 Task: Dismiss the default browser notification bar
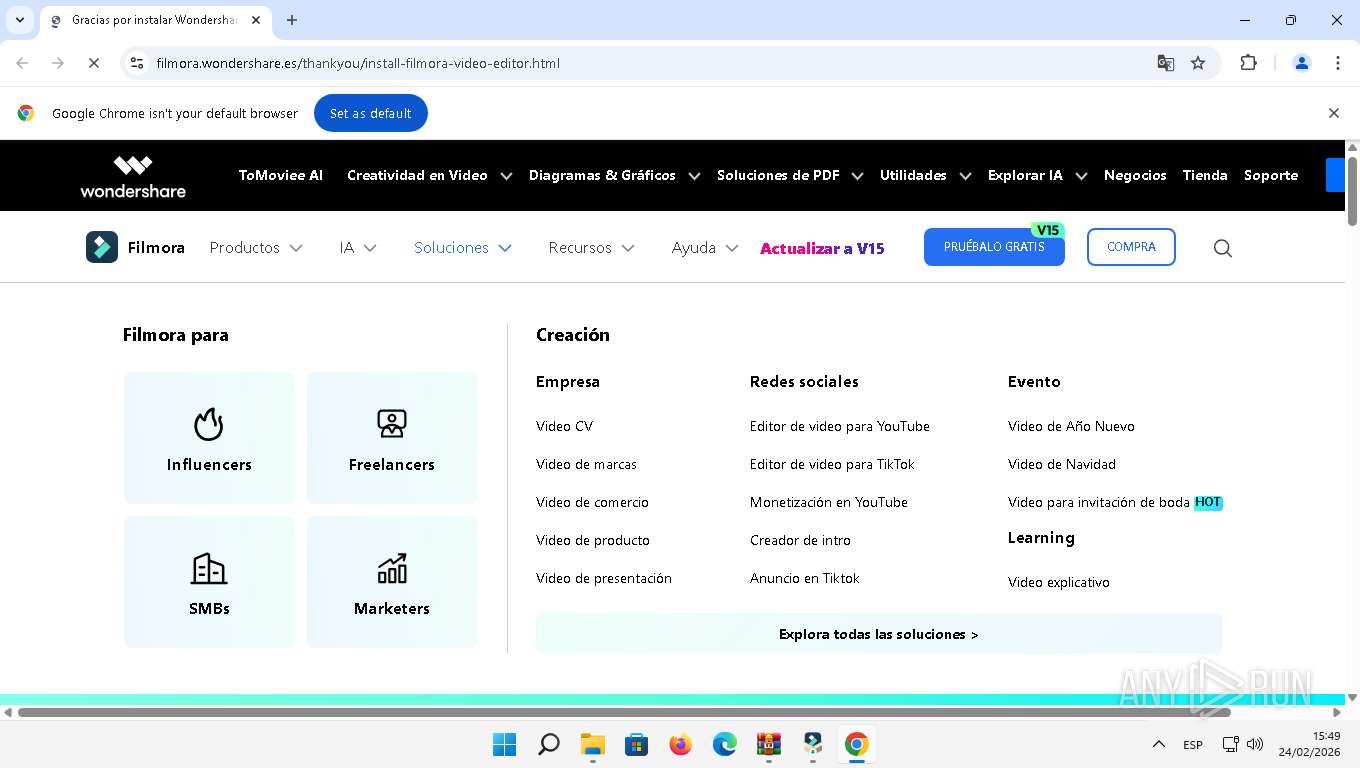point(1333,113)
